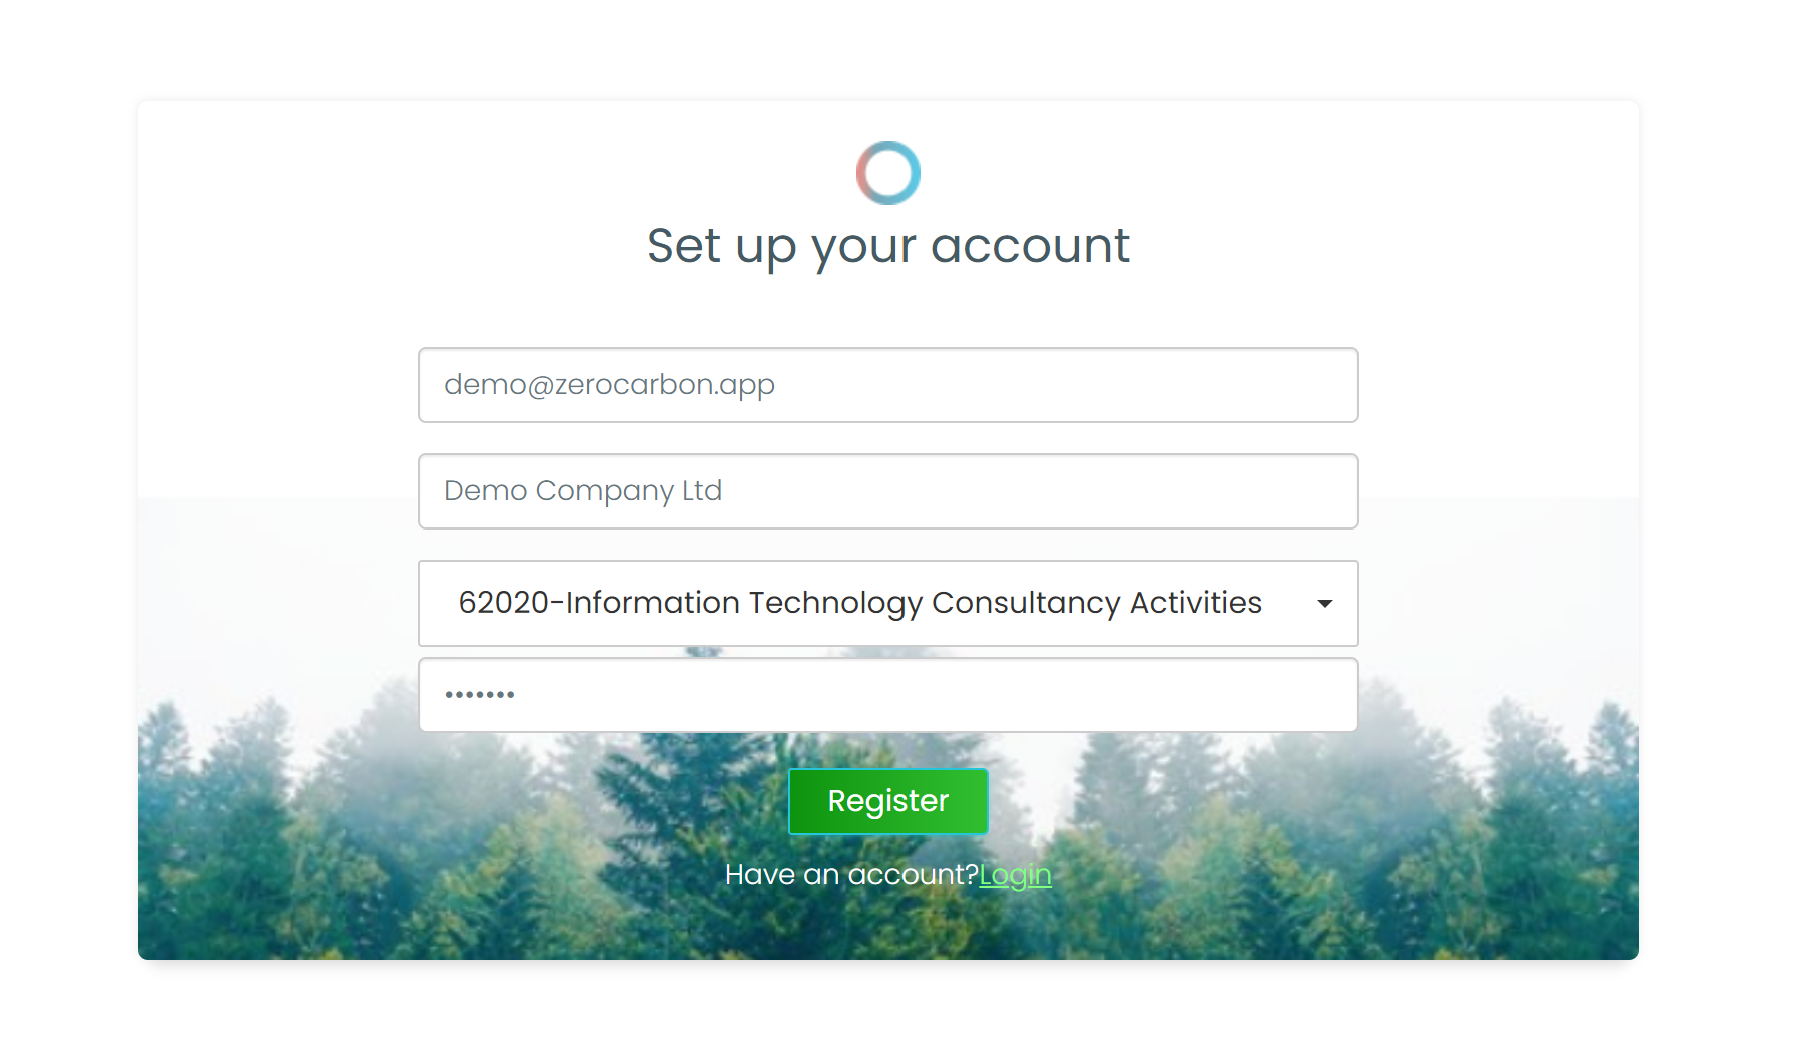
Task: Follow the Login link
Action: 1015,875
